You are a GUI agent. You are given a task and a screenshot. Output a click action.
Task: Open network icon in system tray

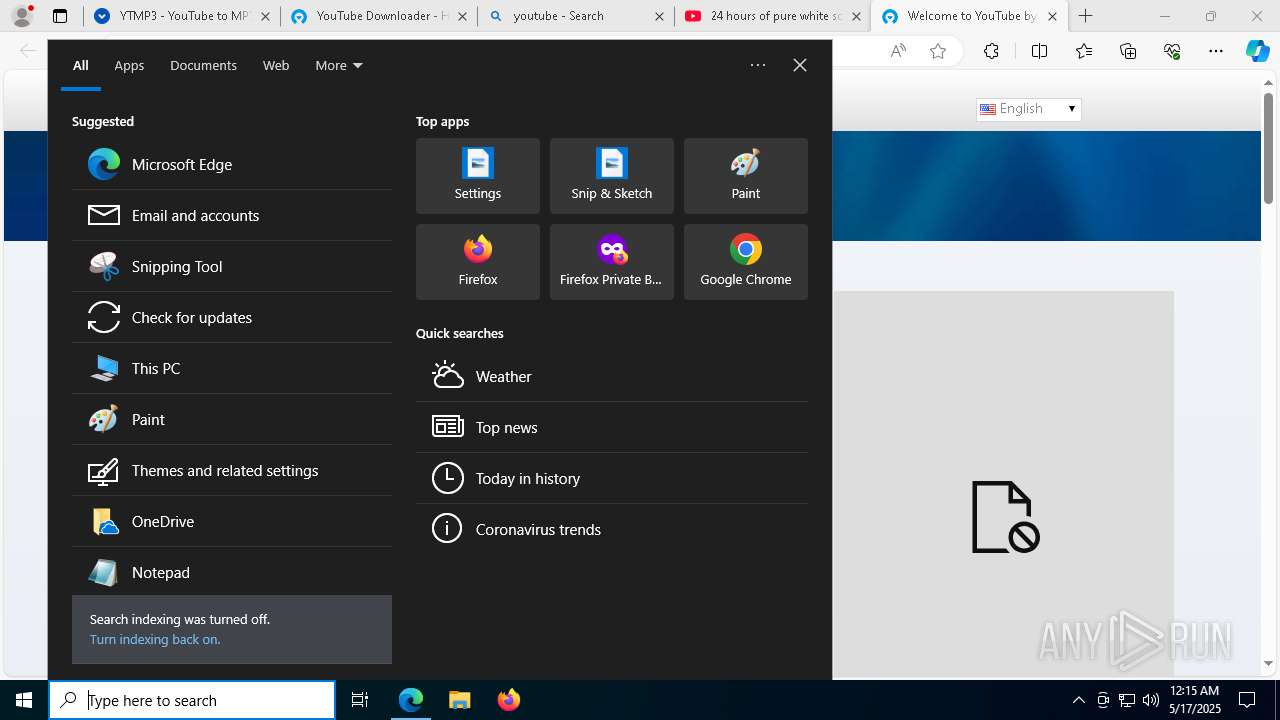[1127, 700]
